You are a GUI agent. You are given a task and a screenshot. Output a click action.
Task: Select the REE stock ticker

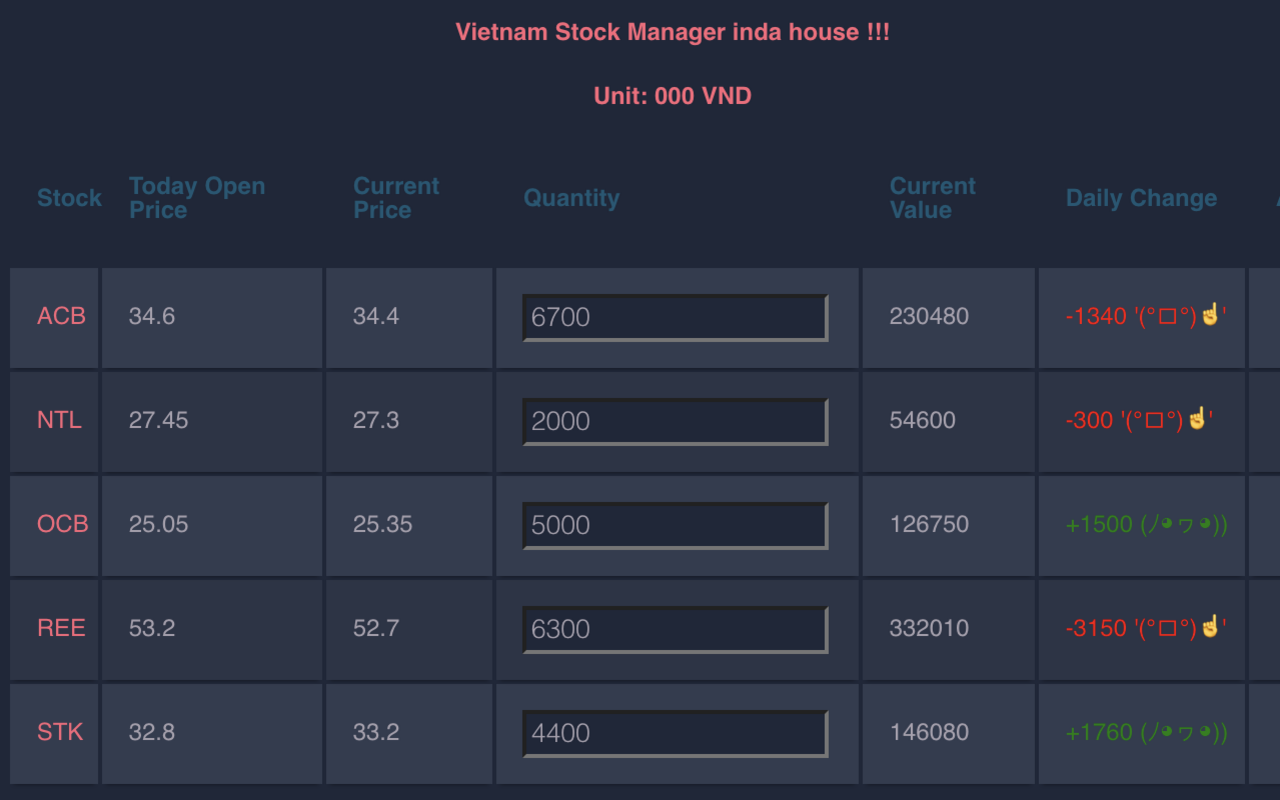pyautogui.click(x=61, y=628)
